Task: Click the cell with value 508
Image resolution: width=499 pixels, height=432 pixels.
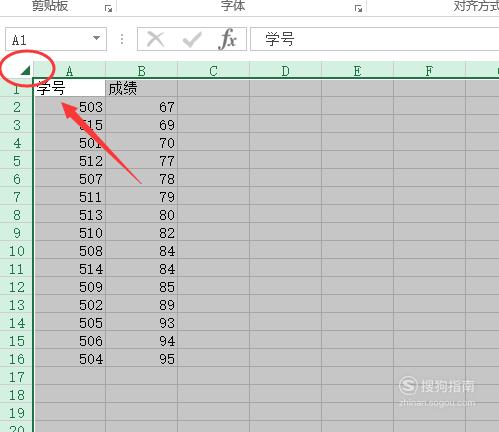Action: pos(69,251)
